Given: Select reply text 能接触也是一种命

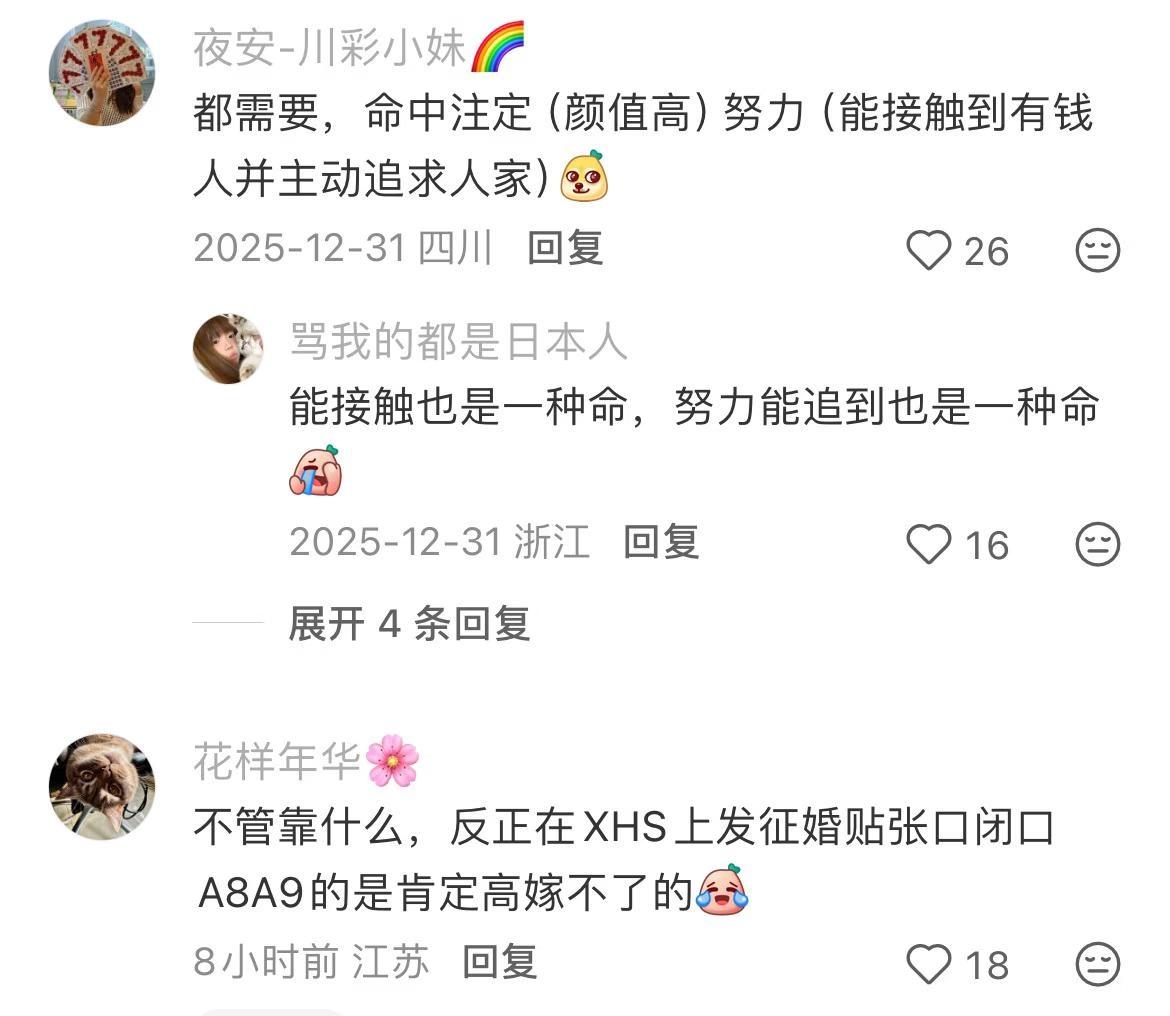Looking at the screenshot, I should coord(694,440).
